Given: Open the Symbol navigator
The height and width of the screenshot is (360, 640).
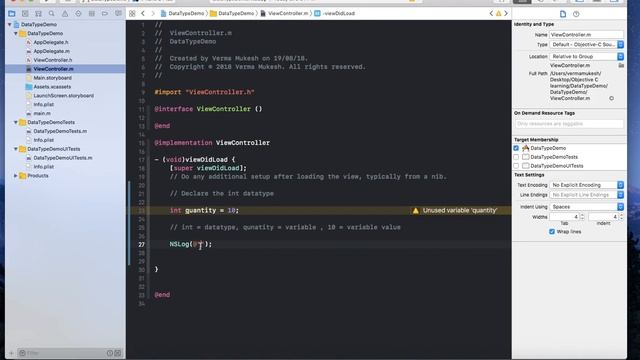Looking at the screenshot, I should [38, 13].
